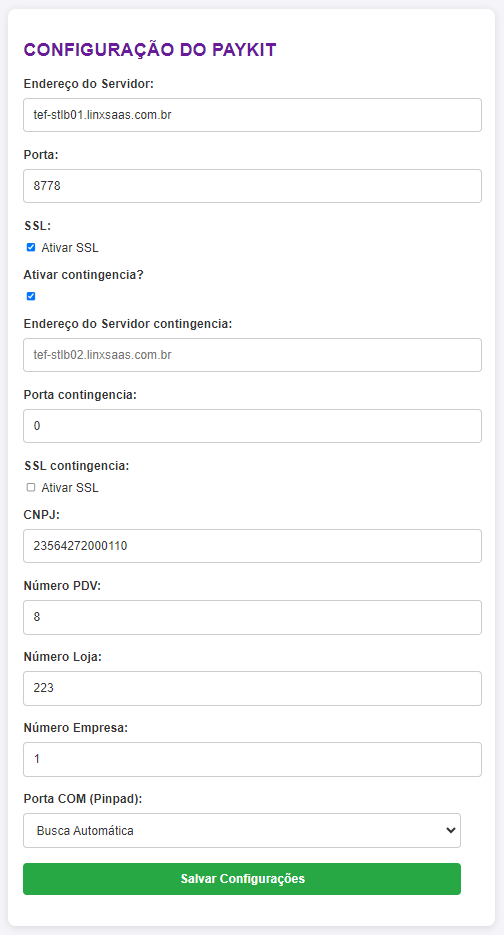The width and height of the screenshot is (504, 935).
Task: Click the Ativar SSL label under SSL
Action: pyautogui.click(x=70, y=248)
